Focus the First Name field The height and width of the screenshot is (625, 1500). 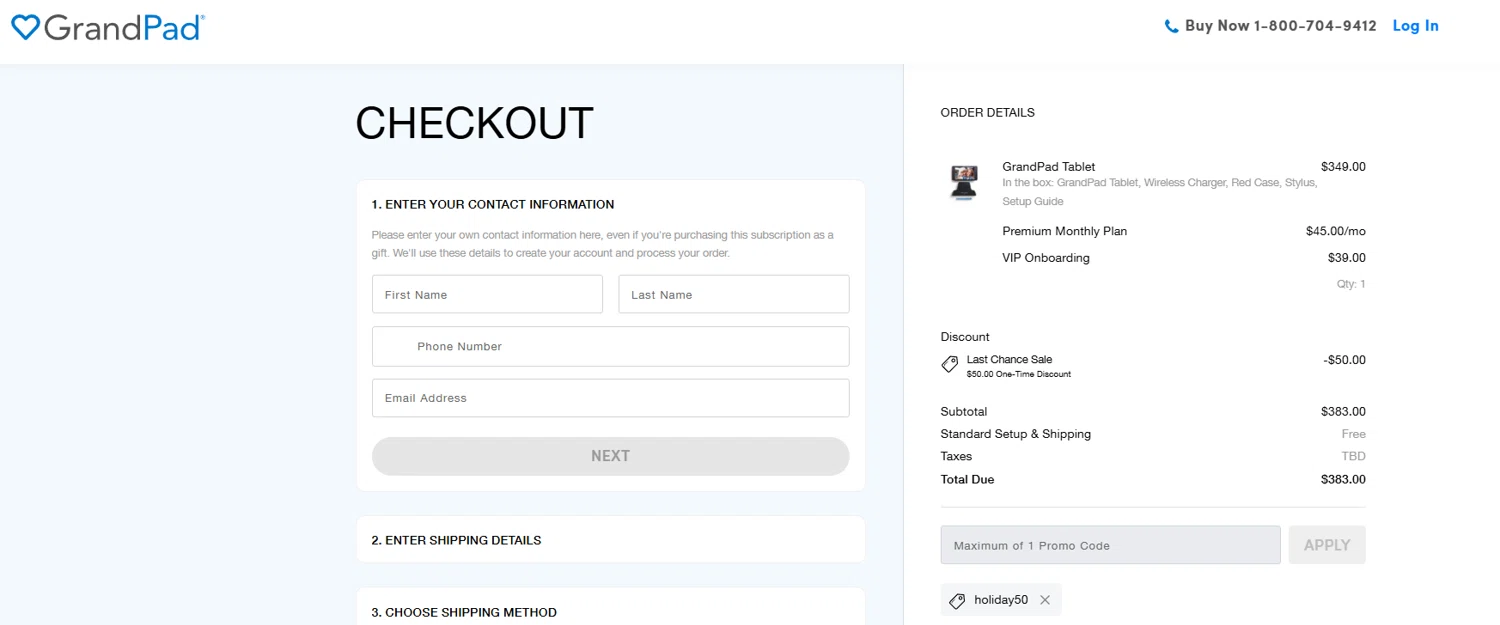(x=487, y=295)
